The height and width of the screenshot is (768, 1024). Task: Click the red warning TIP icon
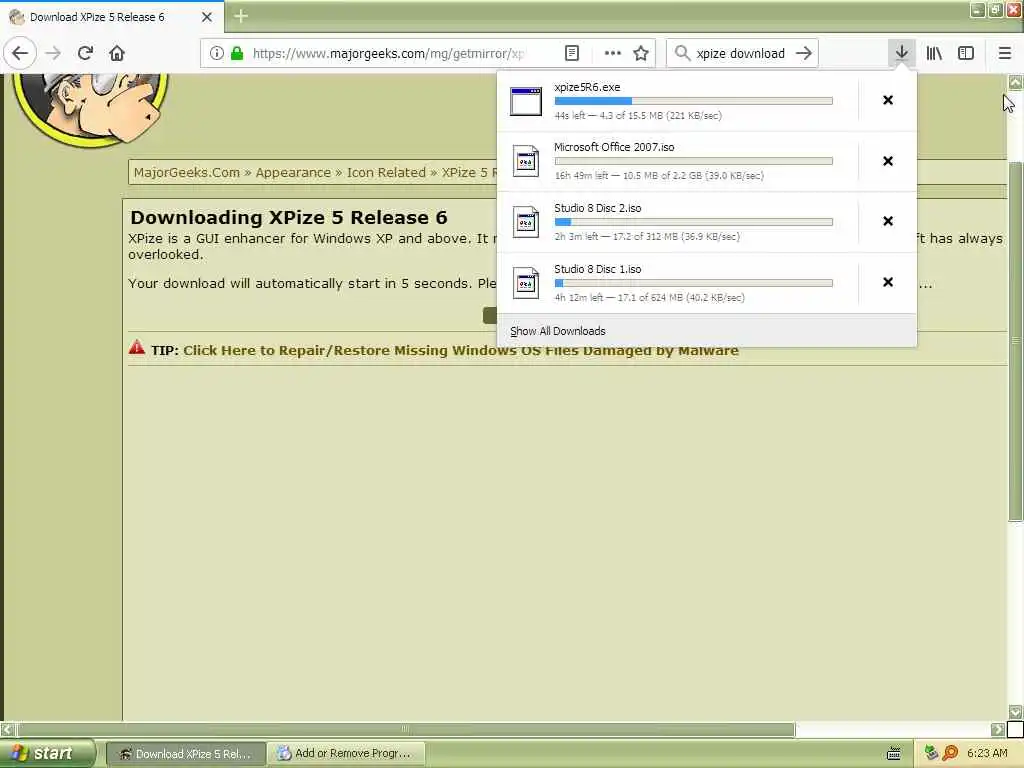coord(136,347)
